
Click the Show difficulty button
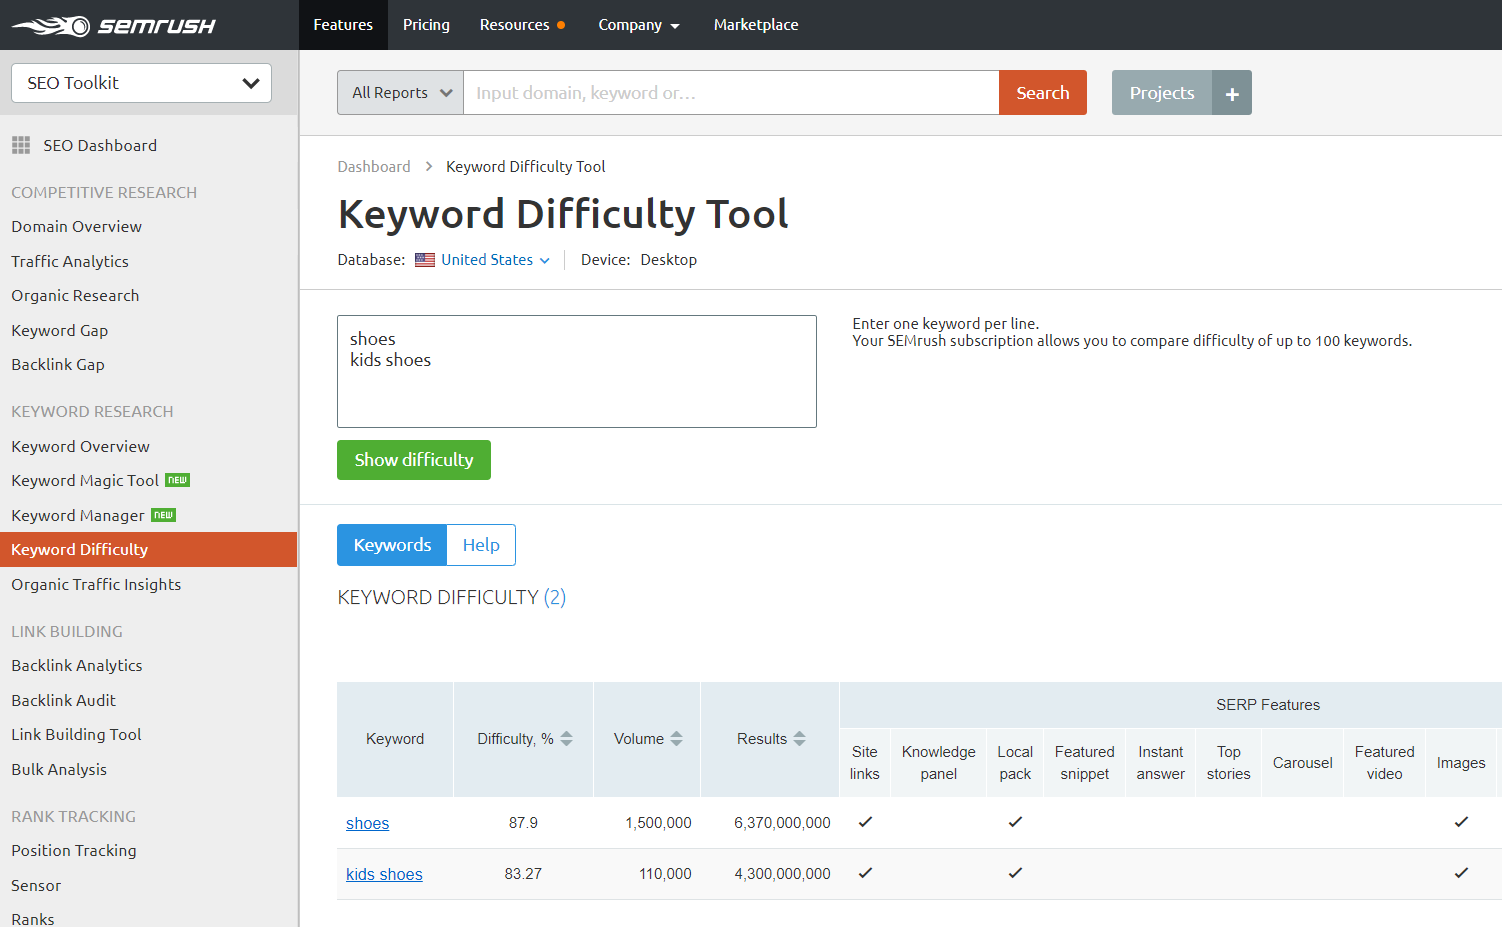coord(413,460)
